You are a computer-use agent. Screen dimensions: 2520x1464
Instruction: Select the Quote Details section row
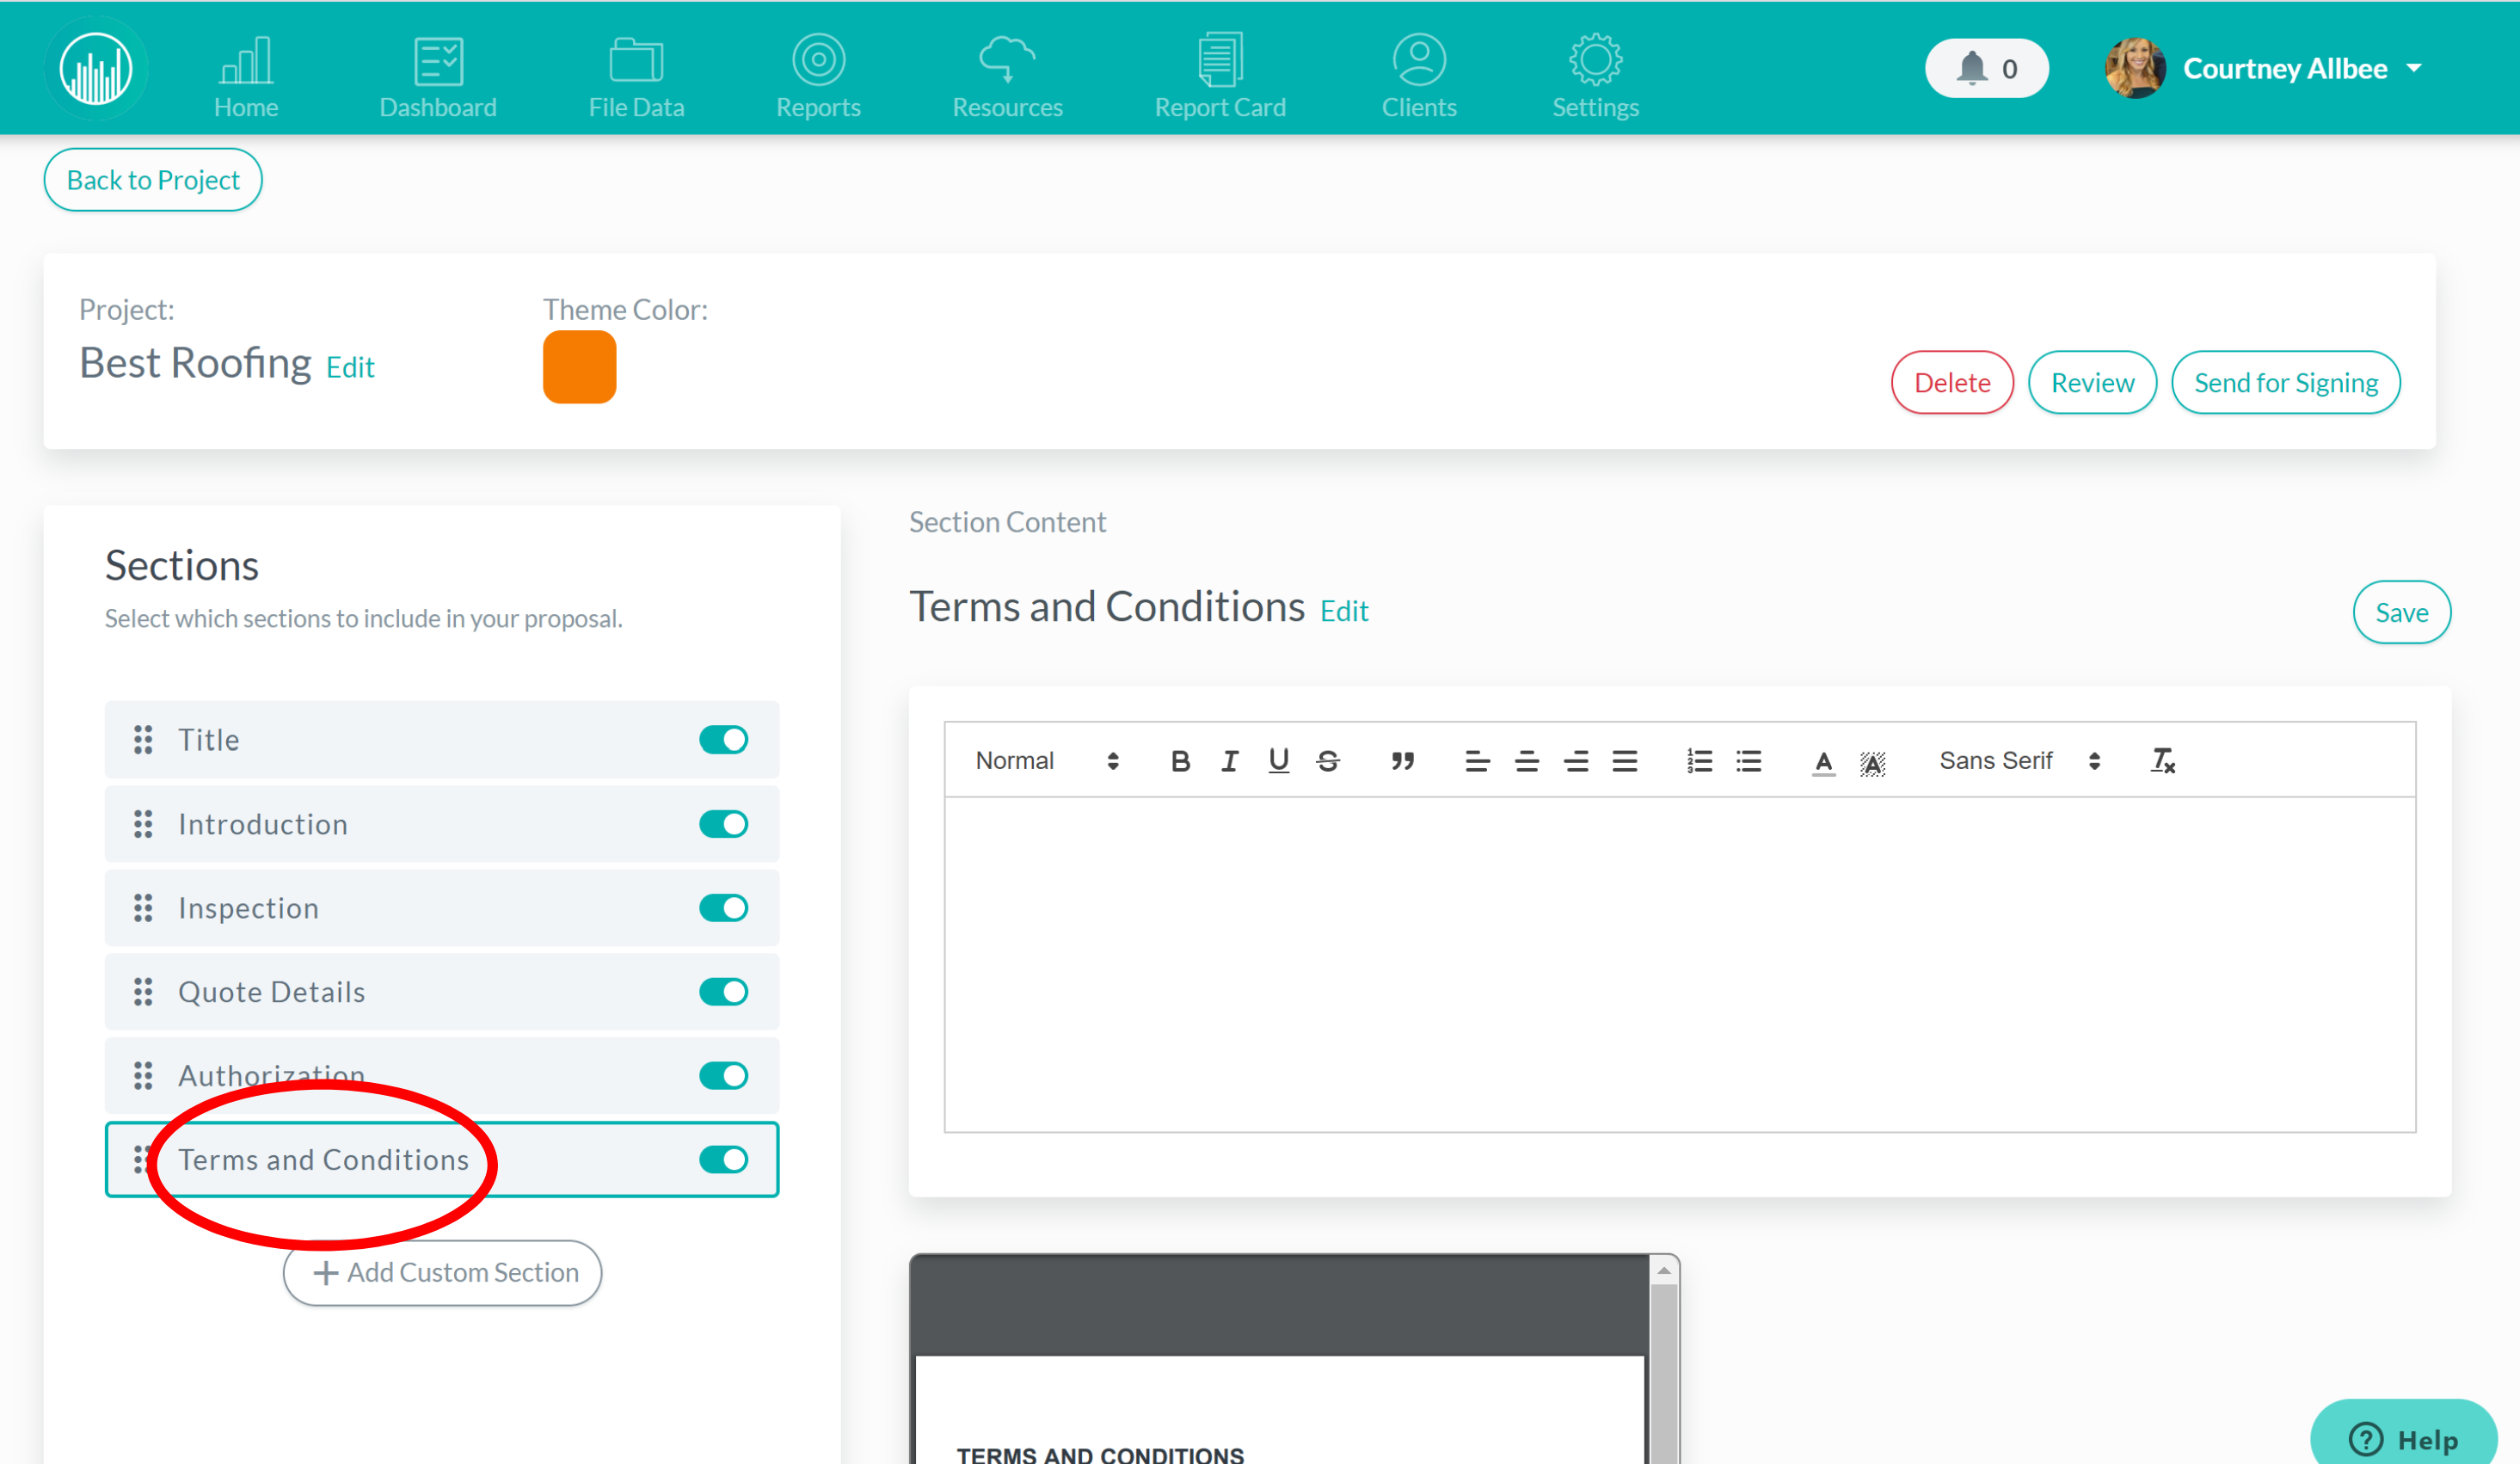442,992
